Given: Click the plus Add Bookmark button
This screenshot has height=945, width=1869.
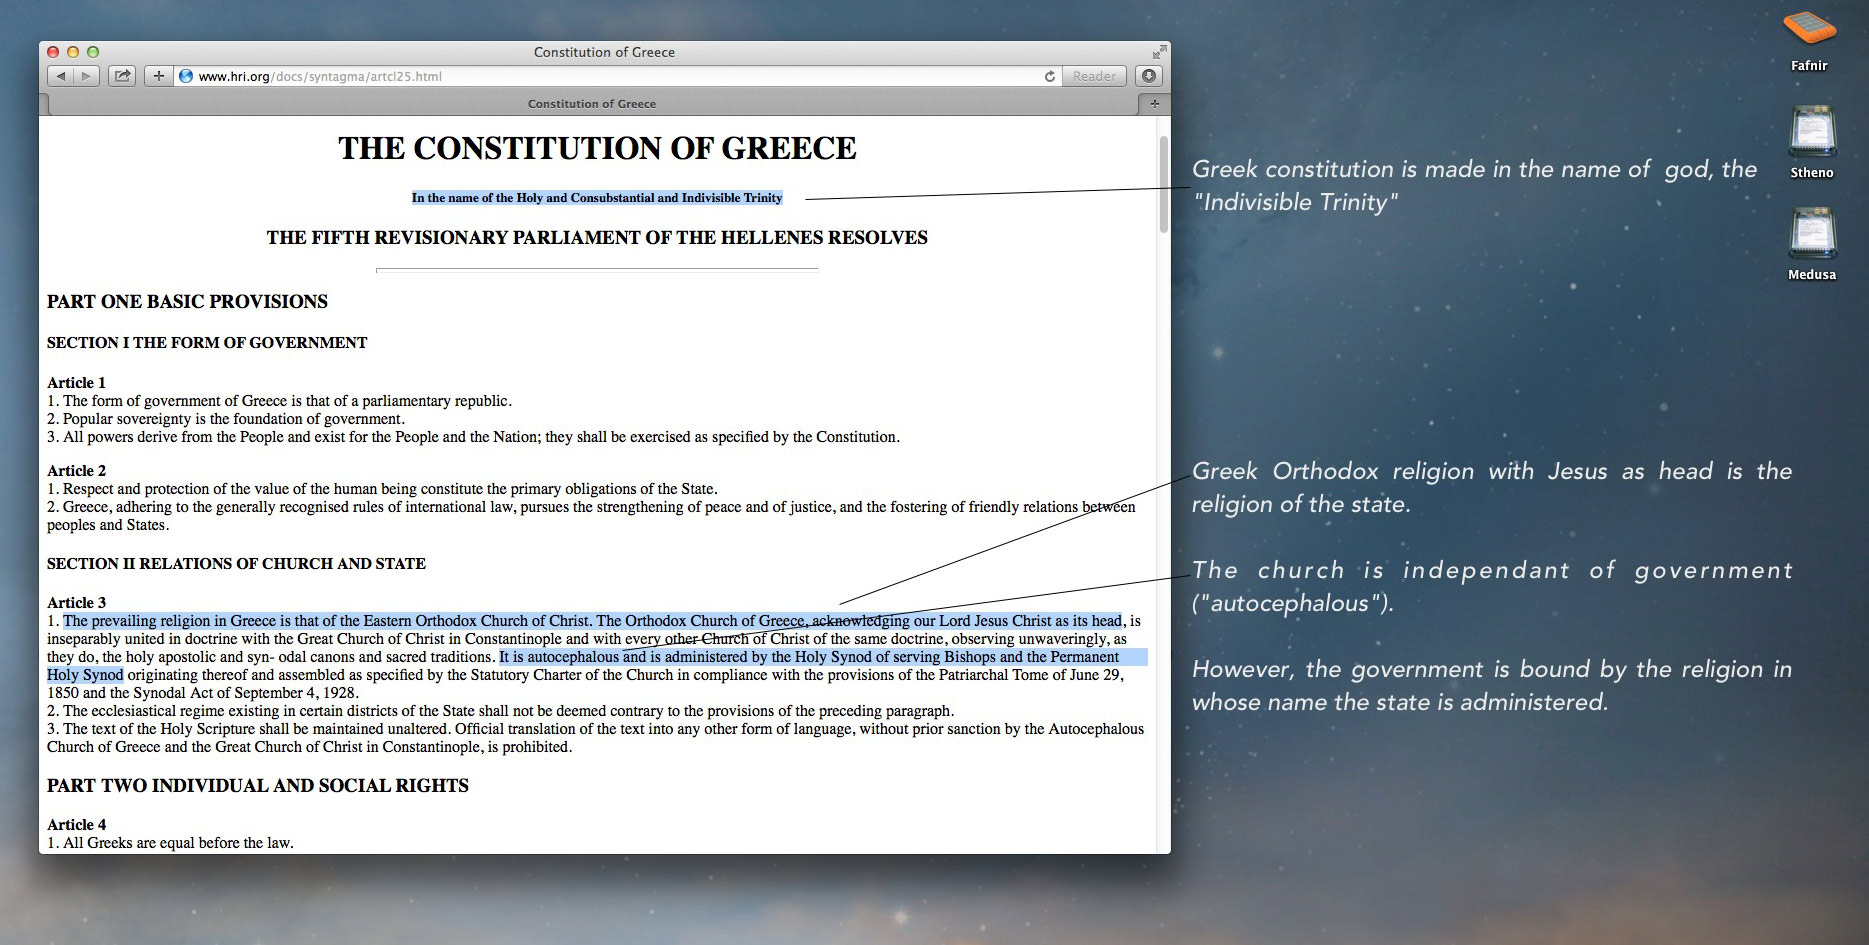Looking at the screenshot, I should (158, 76).
